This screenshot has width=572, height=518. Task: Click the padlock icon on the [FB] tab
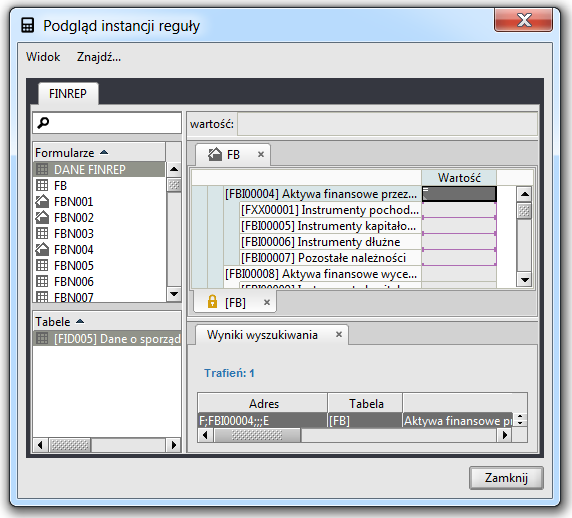pyautogui.click(x=212, y=302)
